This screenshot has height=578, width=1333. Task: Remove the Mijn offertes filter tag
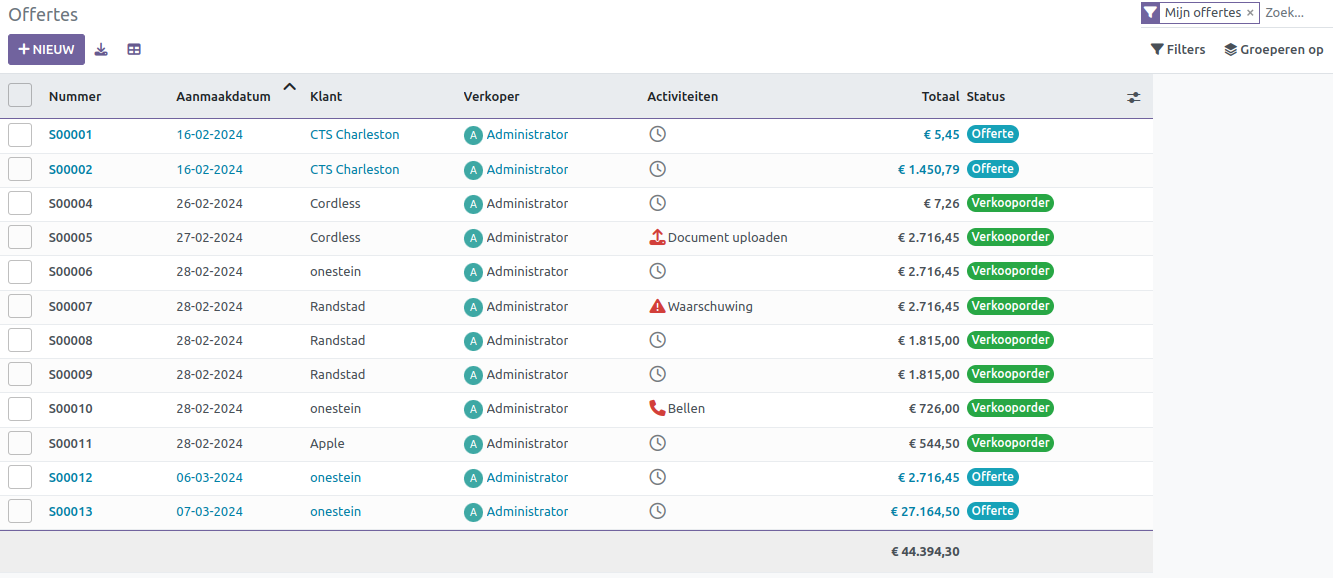1250,13
